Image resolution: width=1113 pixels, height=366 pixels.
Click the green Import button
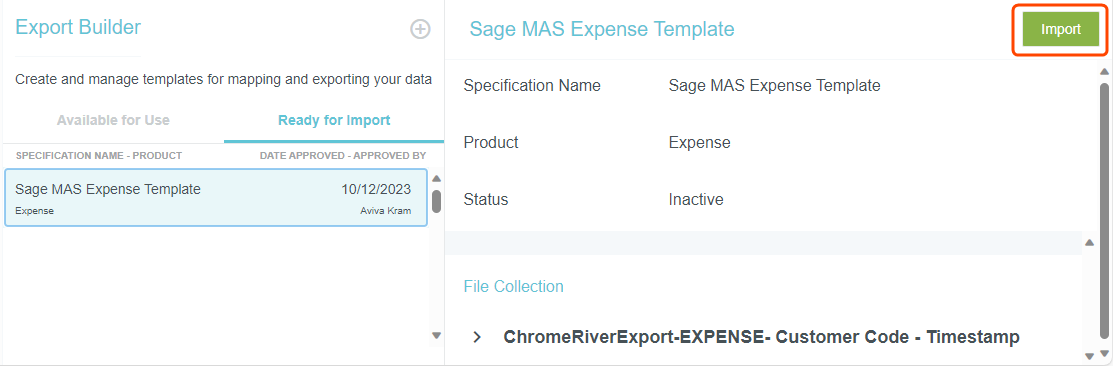[x=1060, y=29]
